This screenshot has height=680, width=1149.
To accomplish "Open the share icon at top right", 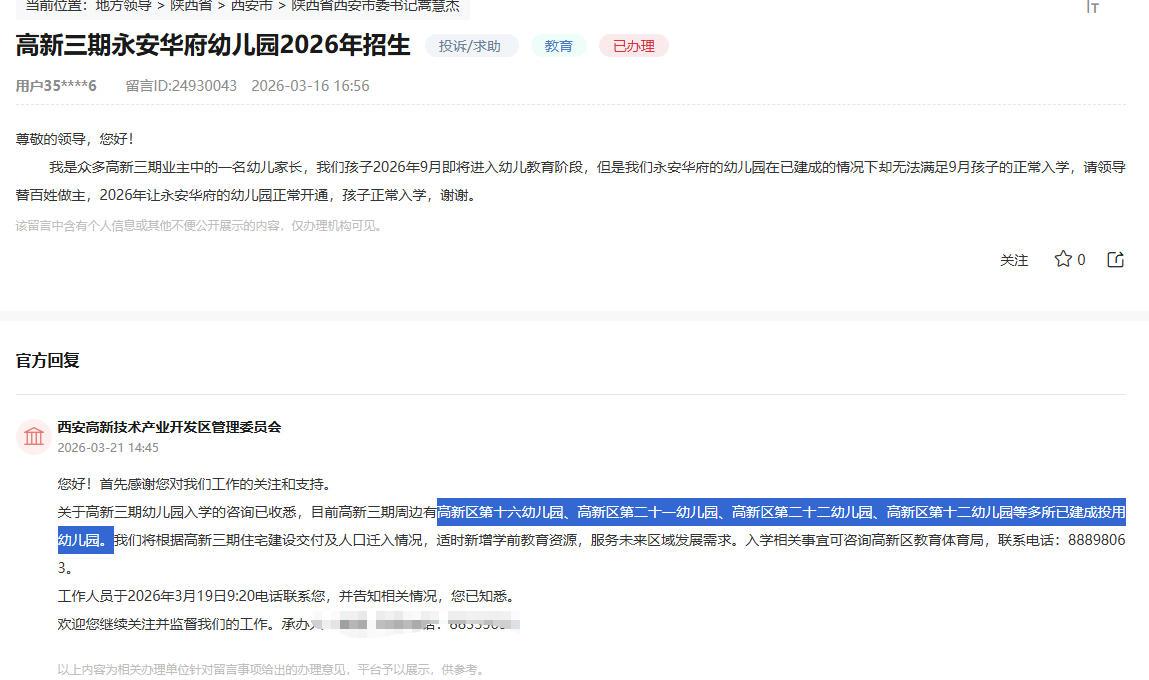I will (1115, 259).
